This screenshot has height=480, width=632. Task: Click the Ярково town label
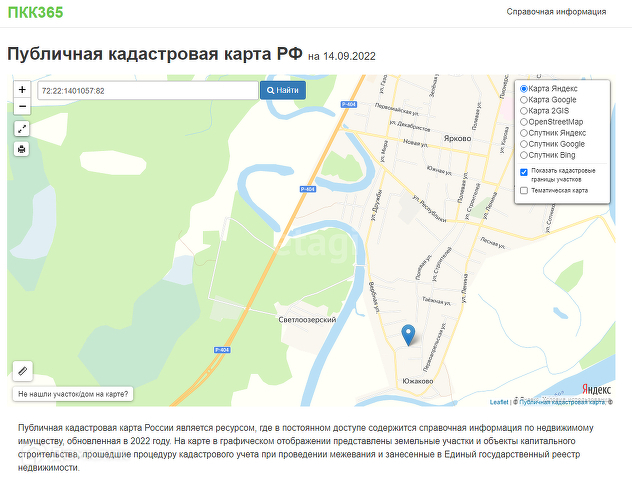click(x=457, y=138)
